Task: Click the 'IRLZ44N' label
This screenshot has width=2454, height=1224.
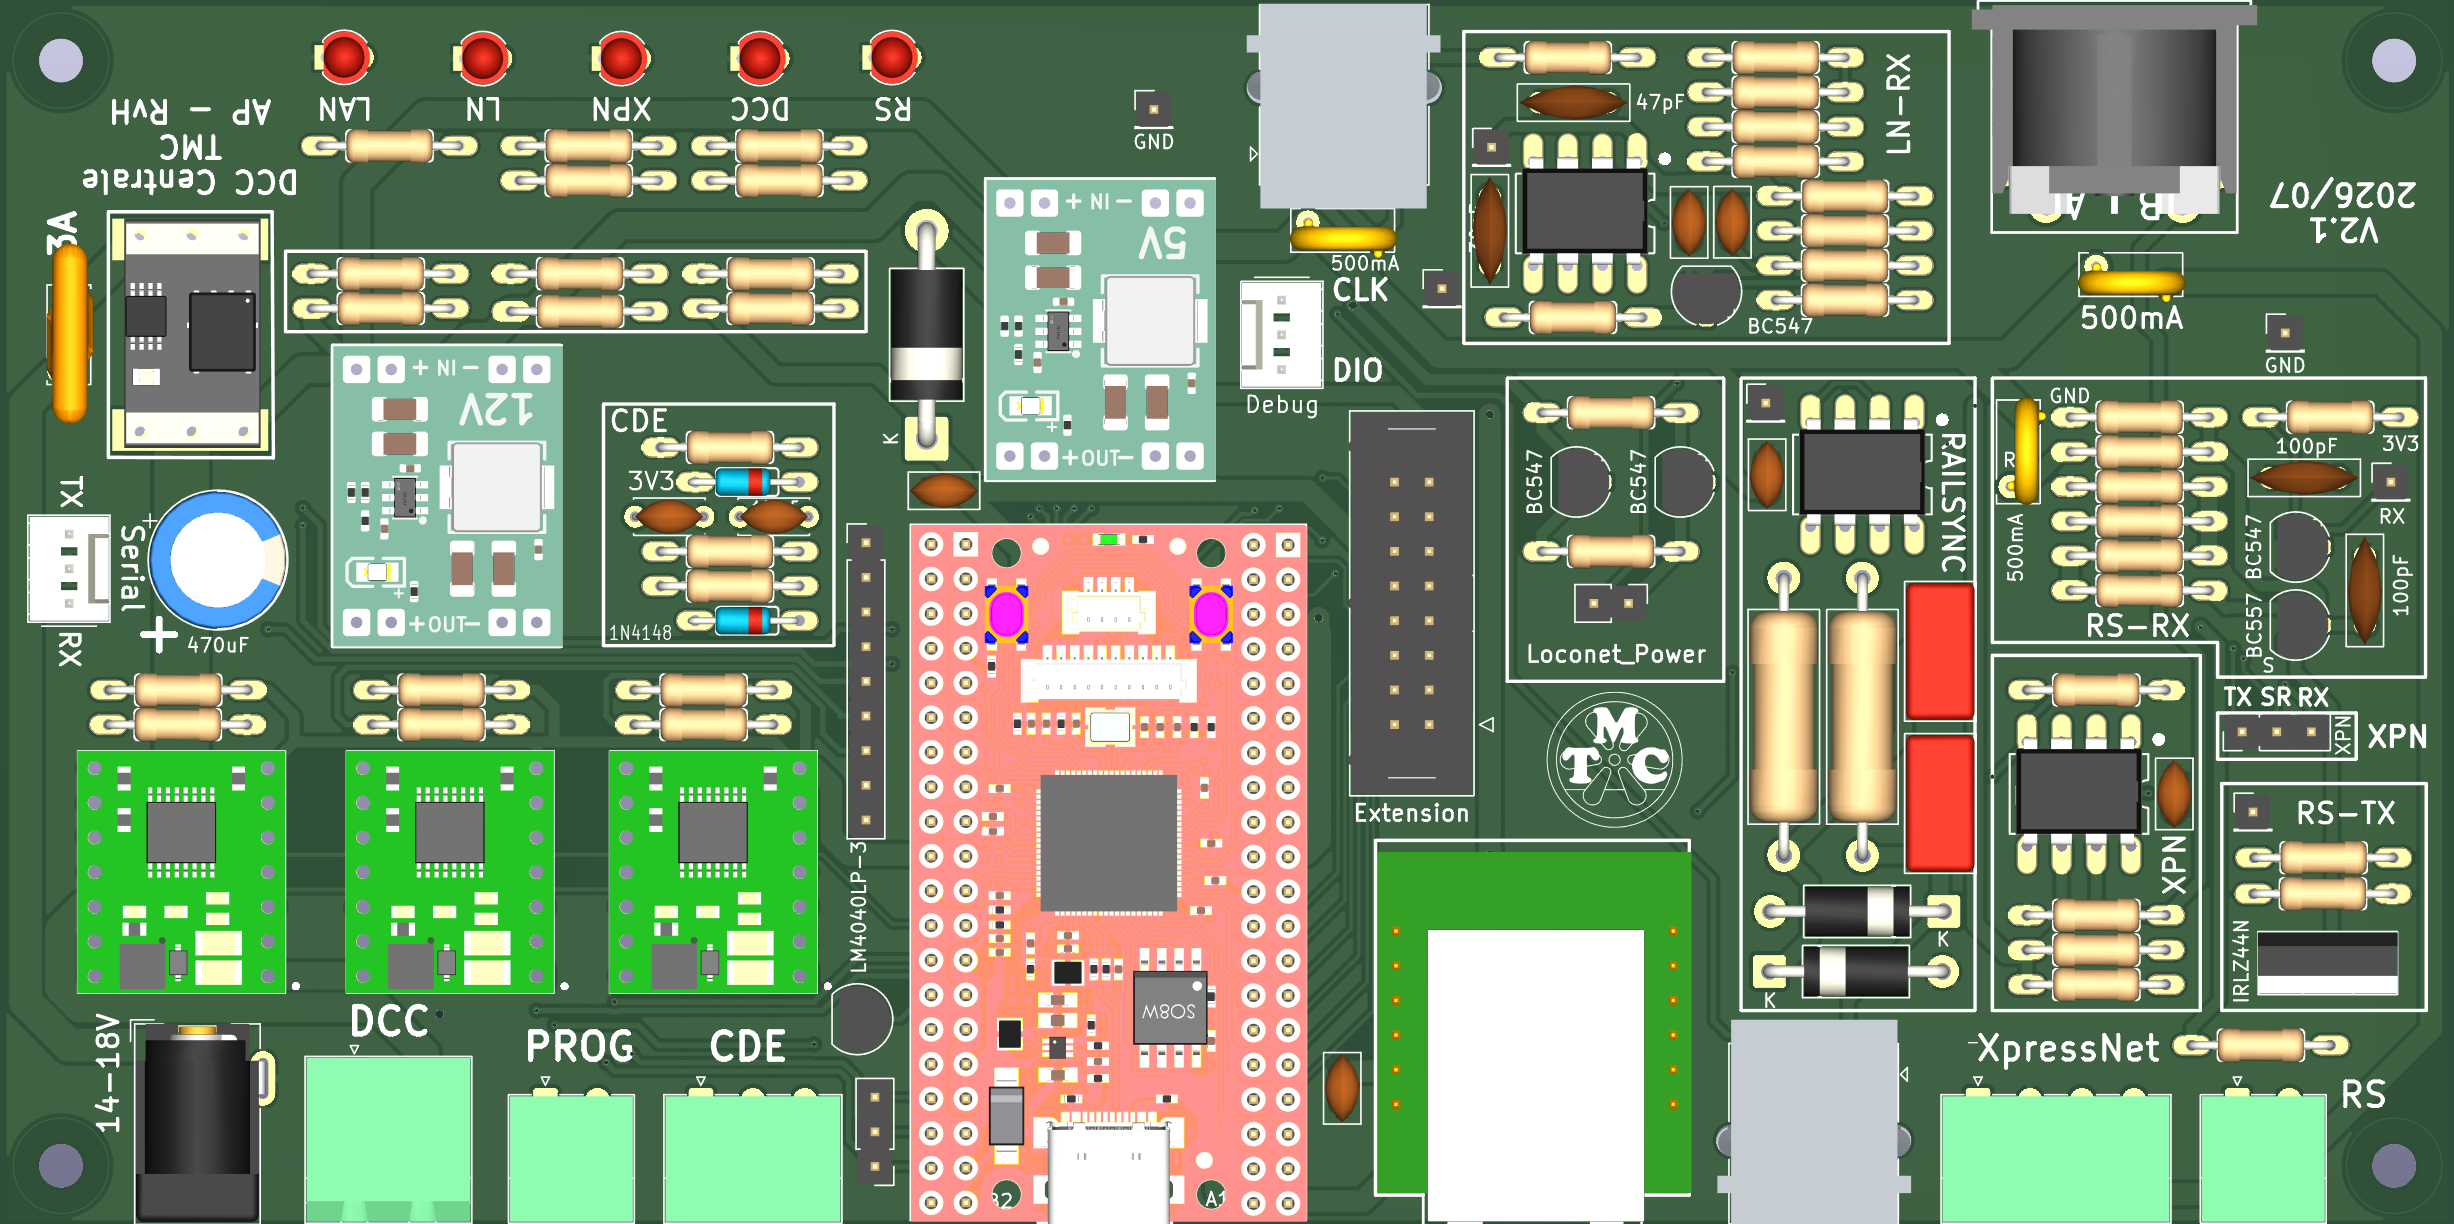Action: 2241,961
